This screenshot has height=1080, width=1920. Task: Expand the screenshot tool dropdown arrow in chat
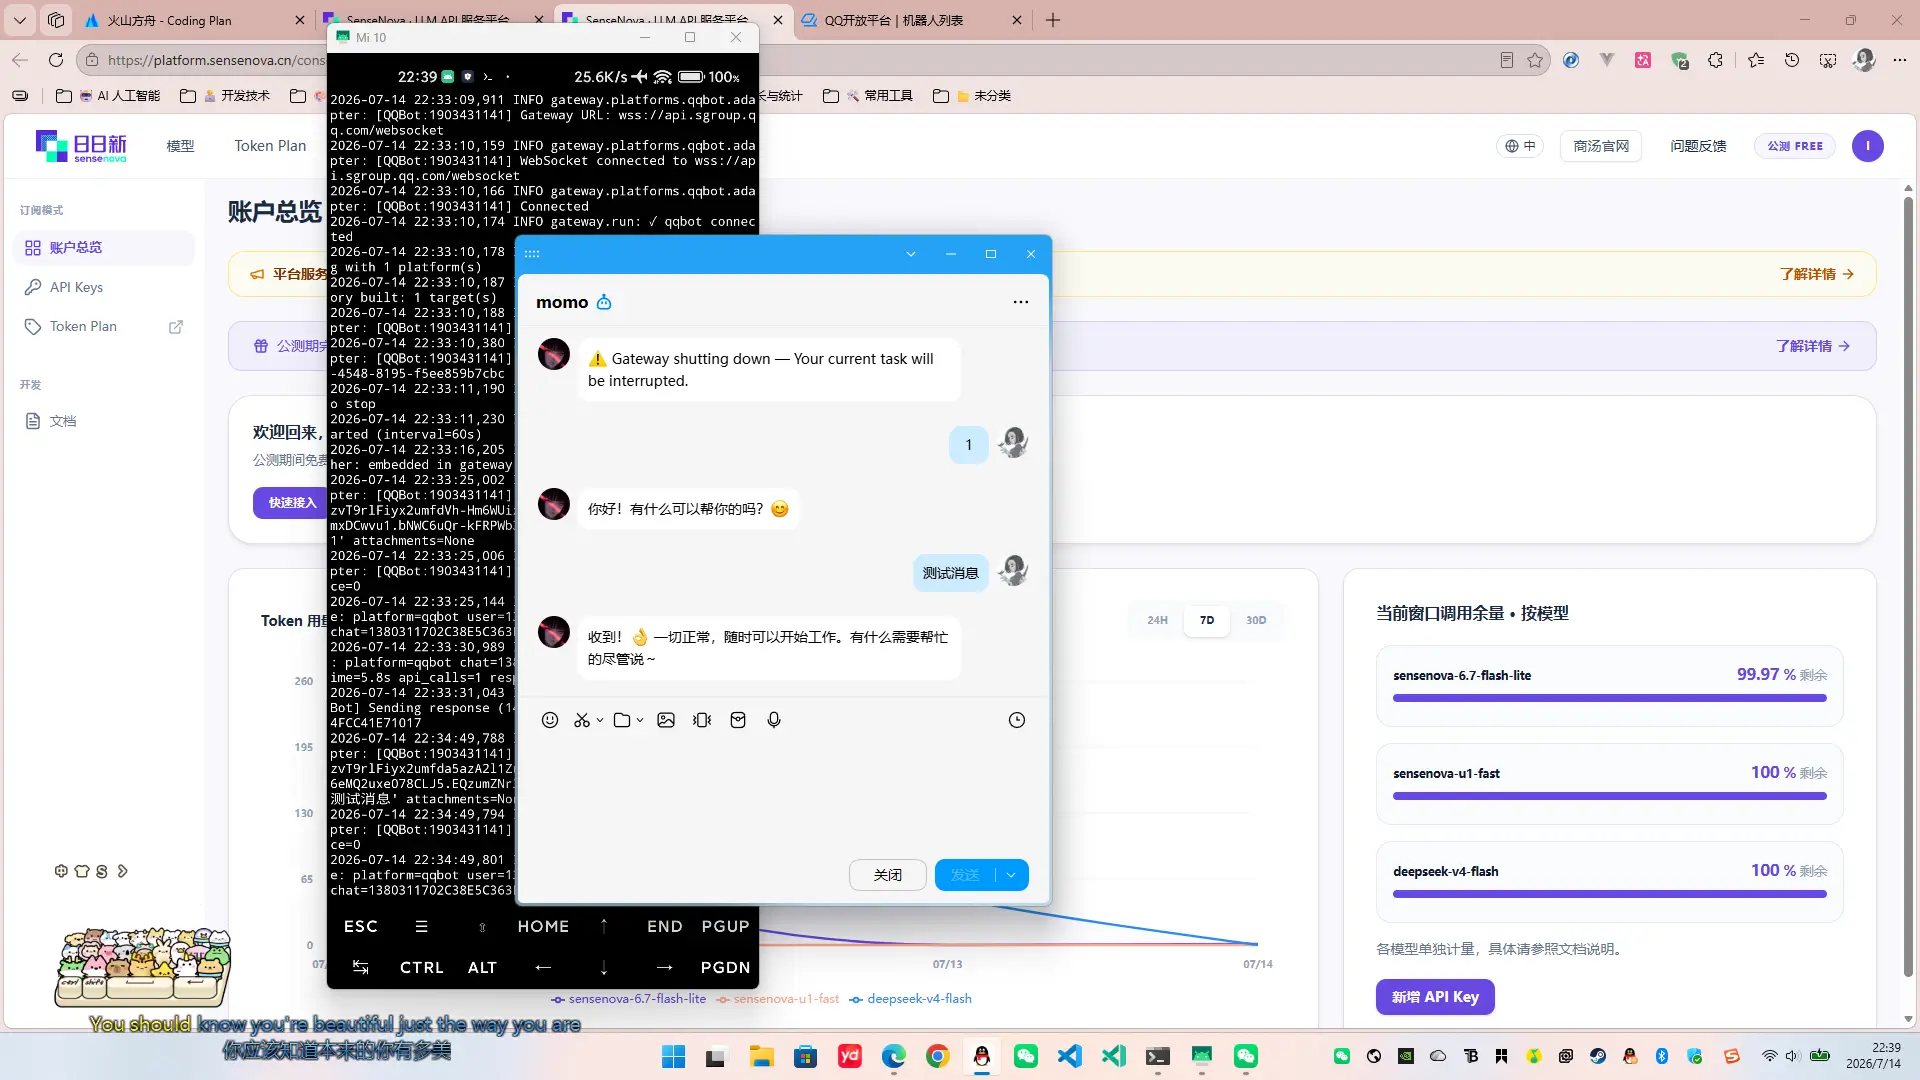tap(600, 720)
